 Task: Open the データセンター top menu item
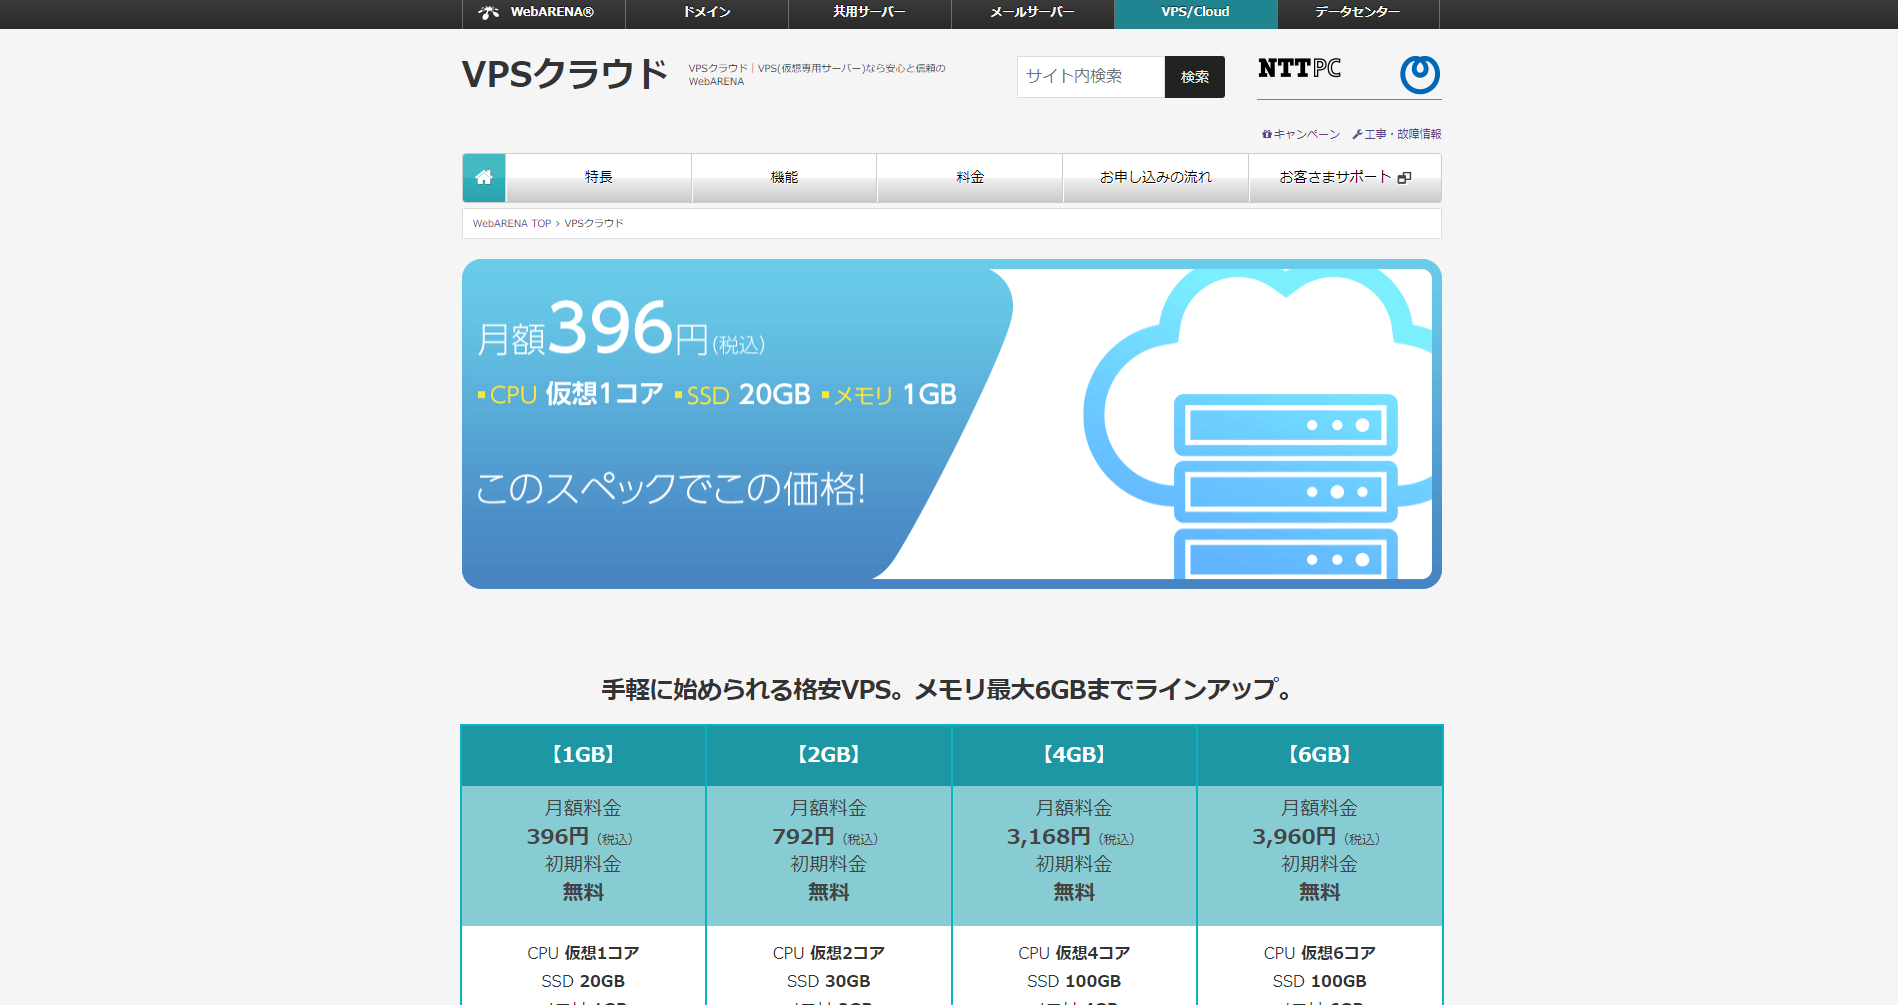click(1358, 13)
